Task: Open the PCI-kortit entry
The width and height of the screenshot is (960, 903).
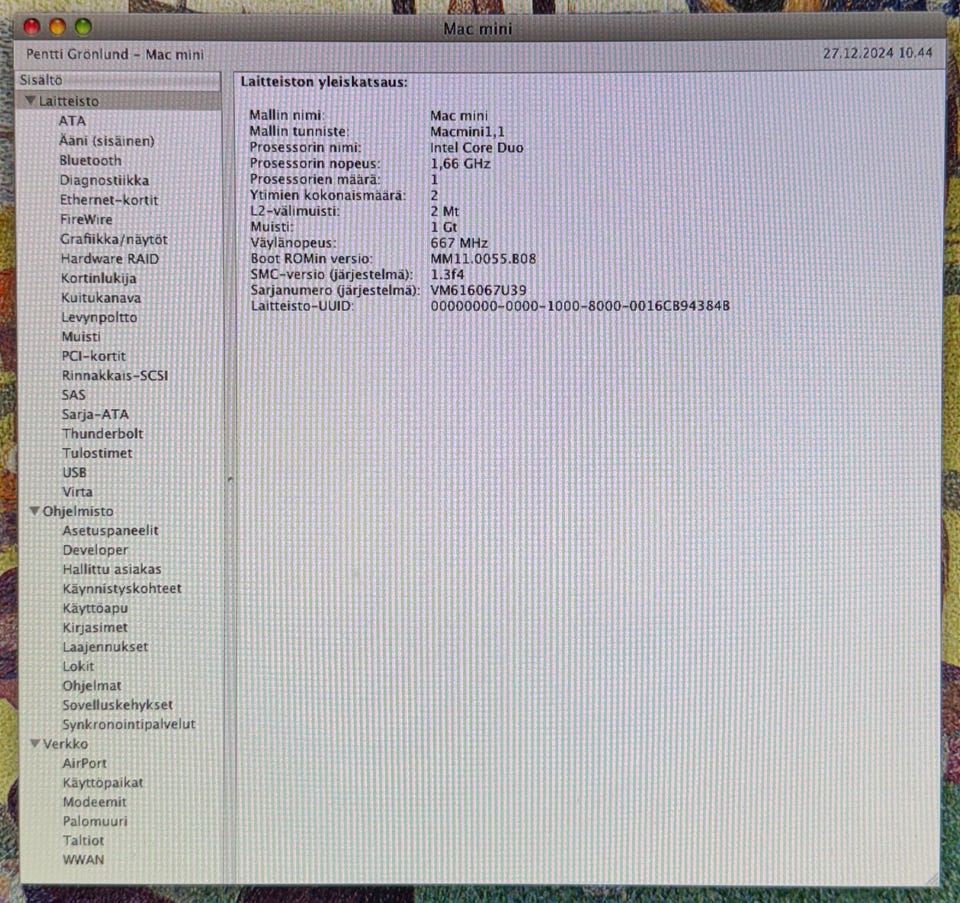Action: (x=94, y=356)
